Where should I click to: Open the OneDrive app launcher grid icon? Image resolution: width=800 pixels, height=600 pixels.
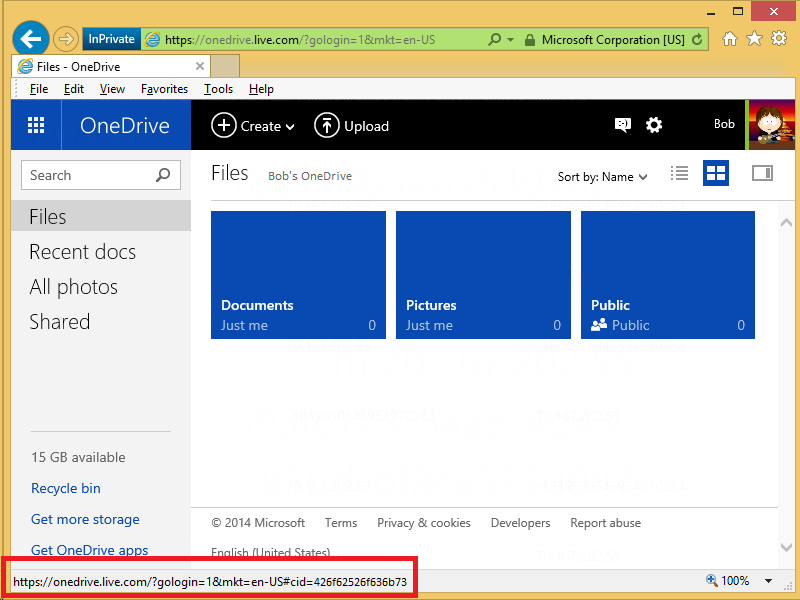[x=36, y=125]
